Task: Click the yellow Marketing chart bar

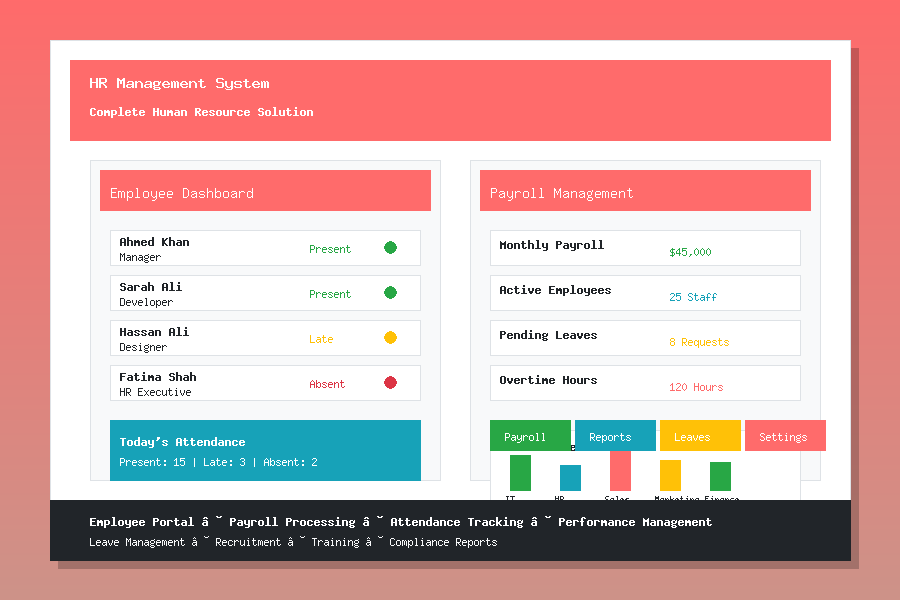Action: click(670, 475)
